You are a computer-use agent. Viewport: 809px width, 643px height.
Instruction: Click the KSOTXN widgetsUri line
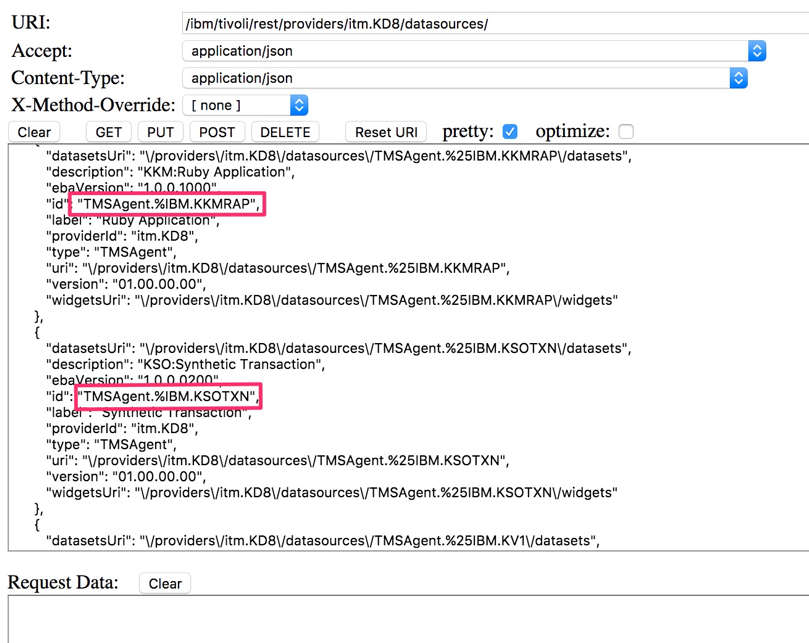pyautogui.click(x=332, y=492)
